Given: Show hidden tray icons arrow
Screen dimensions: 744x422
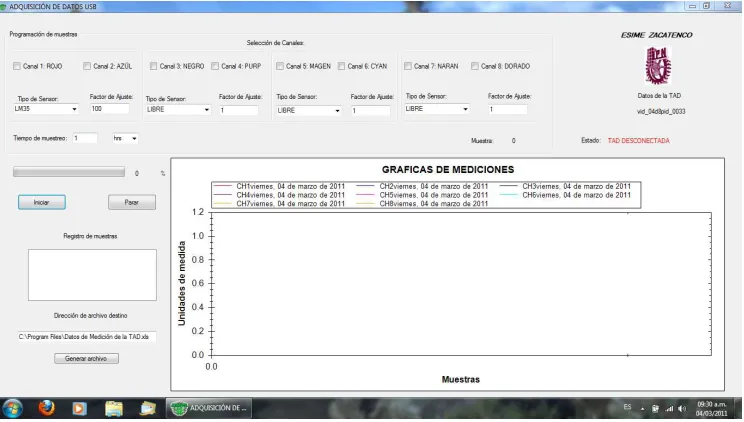Looking at the screenshot, I should tap(642, 409).
